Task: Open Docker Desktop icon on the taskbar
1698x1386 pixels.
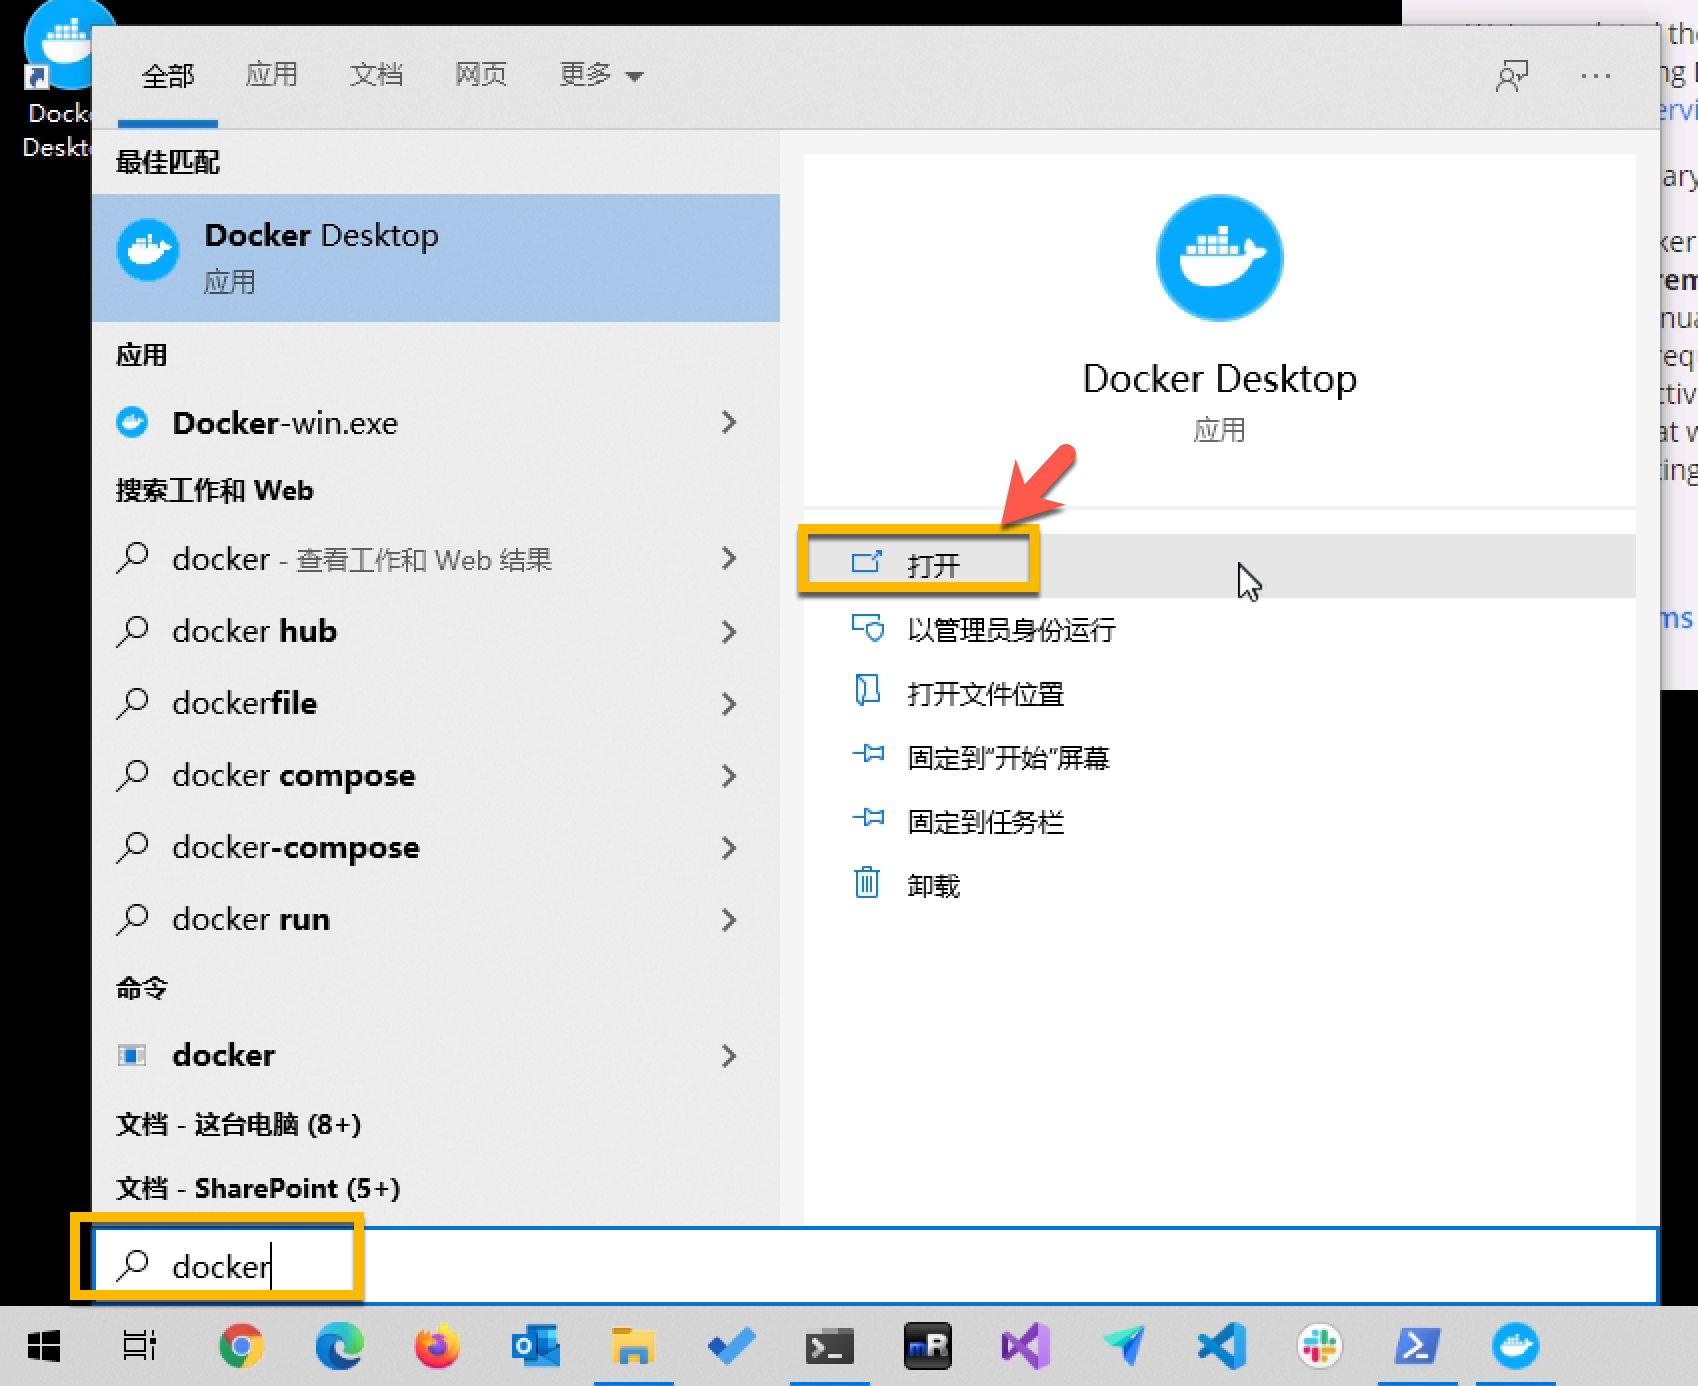Action: (x=1515, y=1346)
